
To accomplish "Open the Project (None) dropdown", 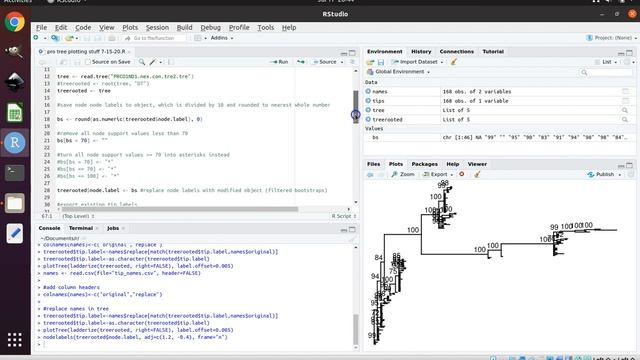I will (611, 38).
